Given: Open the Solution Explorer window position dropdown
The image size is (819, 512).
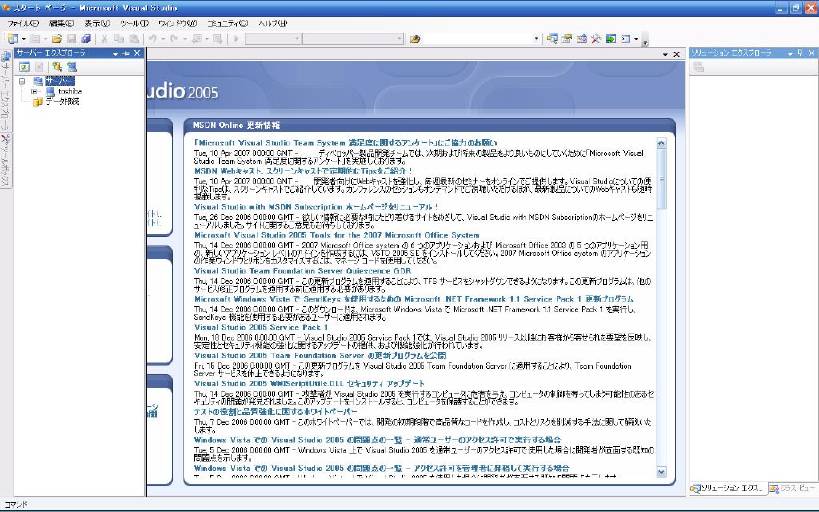Looking at the screenshot, I should [x=790, y=53].
